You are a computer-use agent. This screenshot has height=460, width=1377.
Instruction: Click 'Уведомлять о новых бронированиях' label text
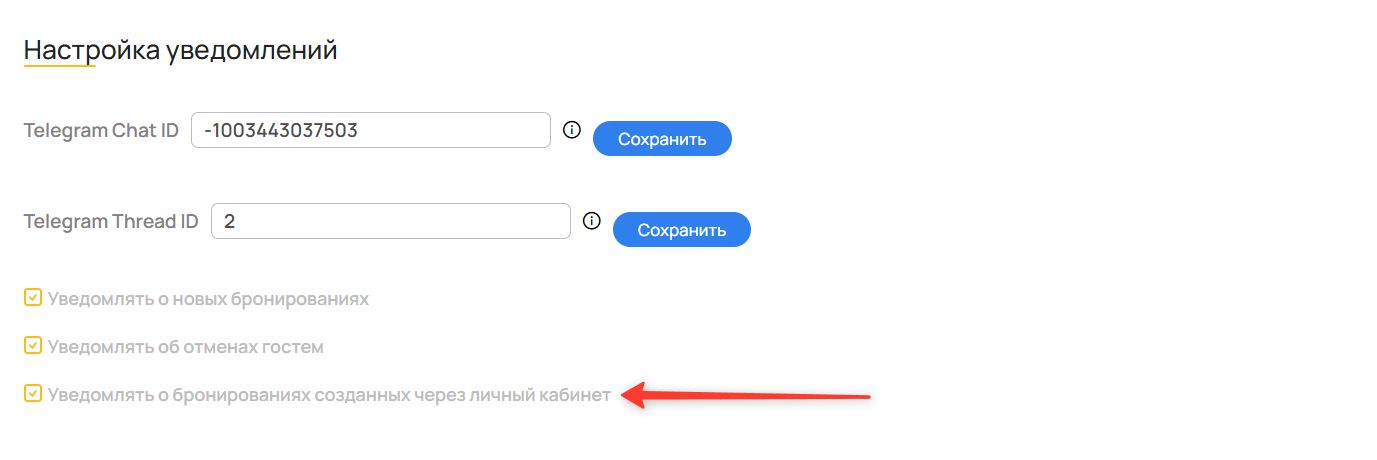pos(208,299)
